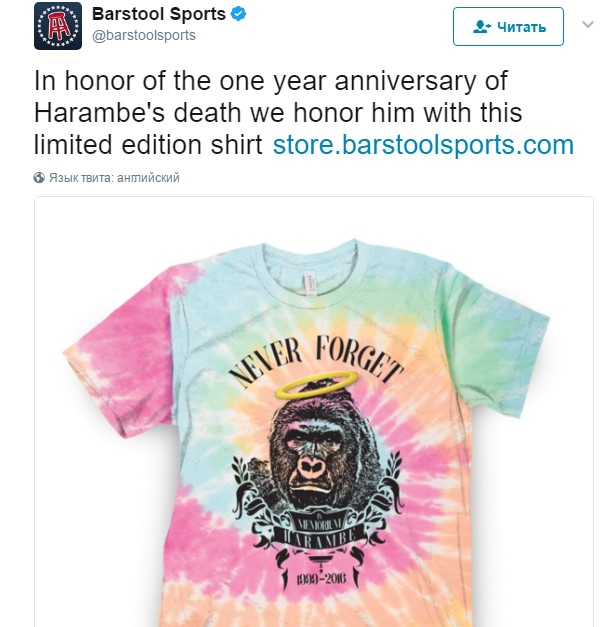
Task: Click the white collar tag of the shirt
Action: point(309,284)
